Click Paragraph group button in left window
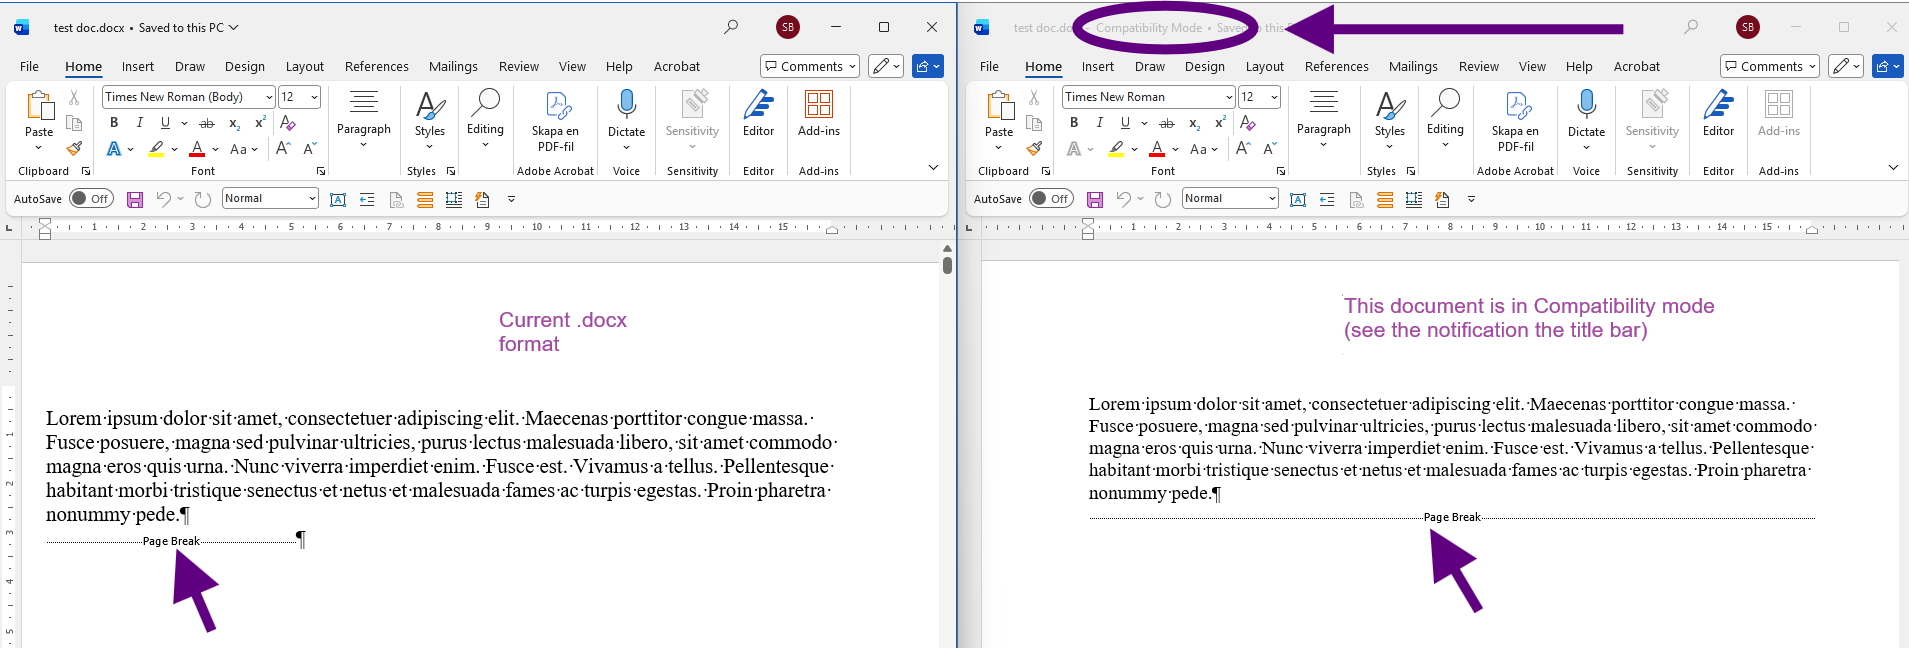 (x=364, y=119)
